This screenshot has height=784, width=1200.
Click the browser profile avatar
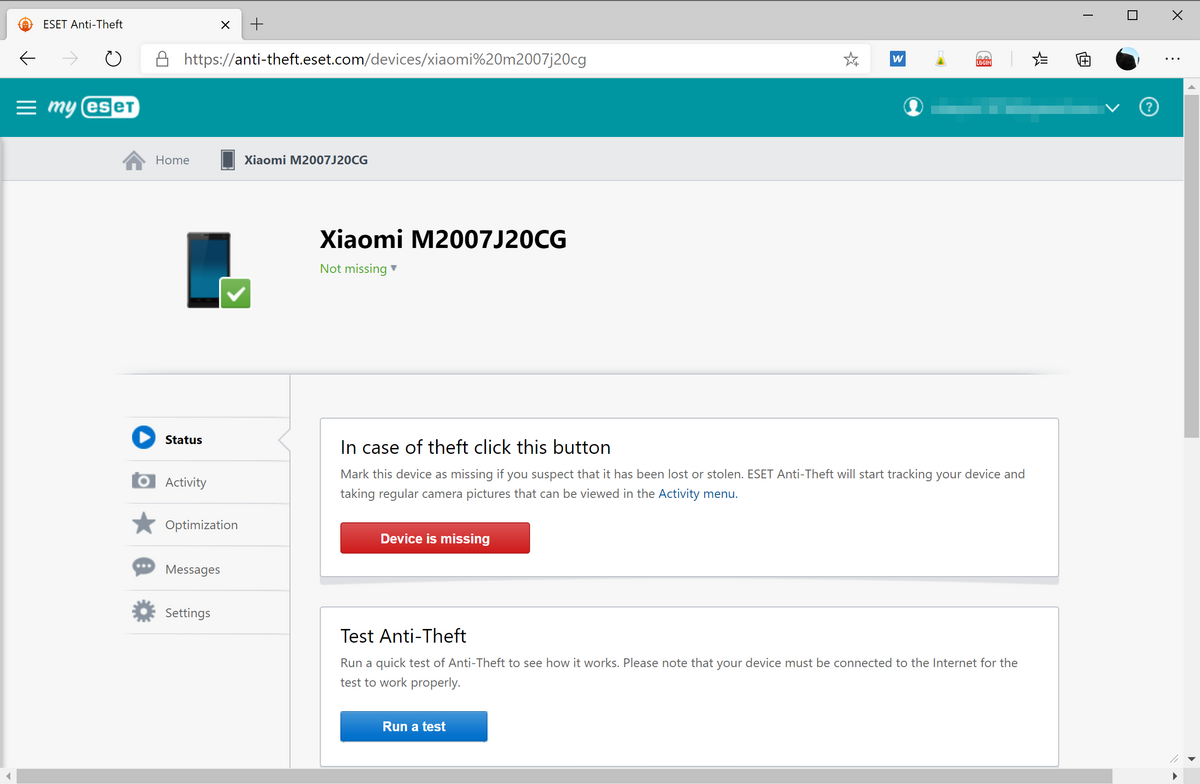pyautogui.click(x=1127, y=59)
